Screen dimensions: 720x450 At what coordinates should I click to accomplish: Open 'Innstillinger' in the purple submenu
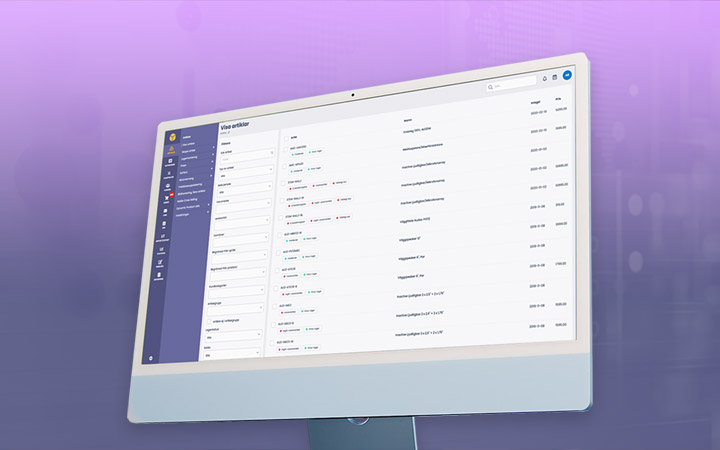click(x=183, y=214)
